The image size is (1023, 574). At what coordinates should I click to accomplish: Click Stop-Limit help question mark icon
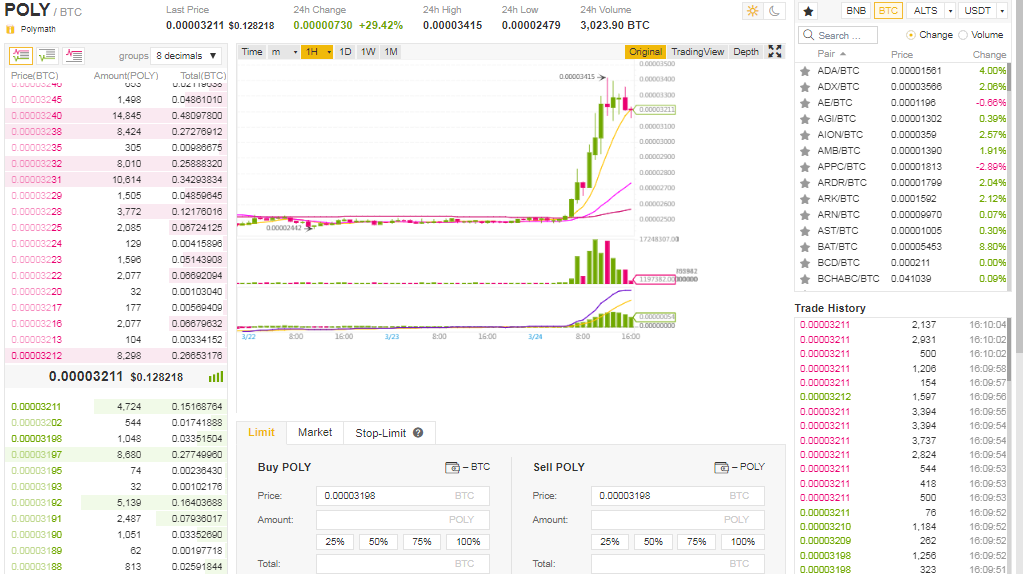418,432
